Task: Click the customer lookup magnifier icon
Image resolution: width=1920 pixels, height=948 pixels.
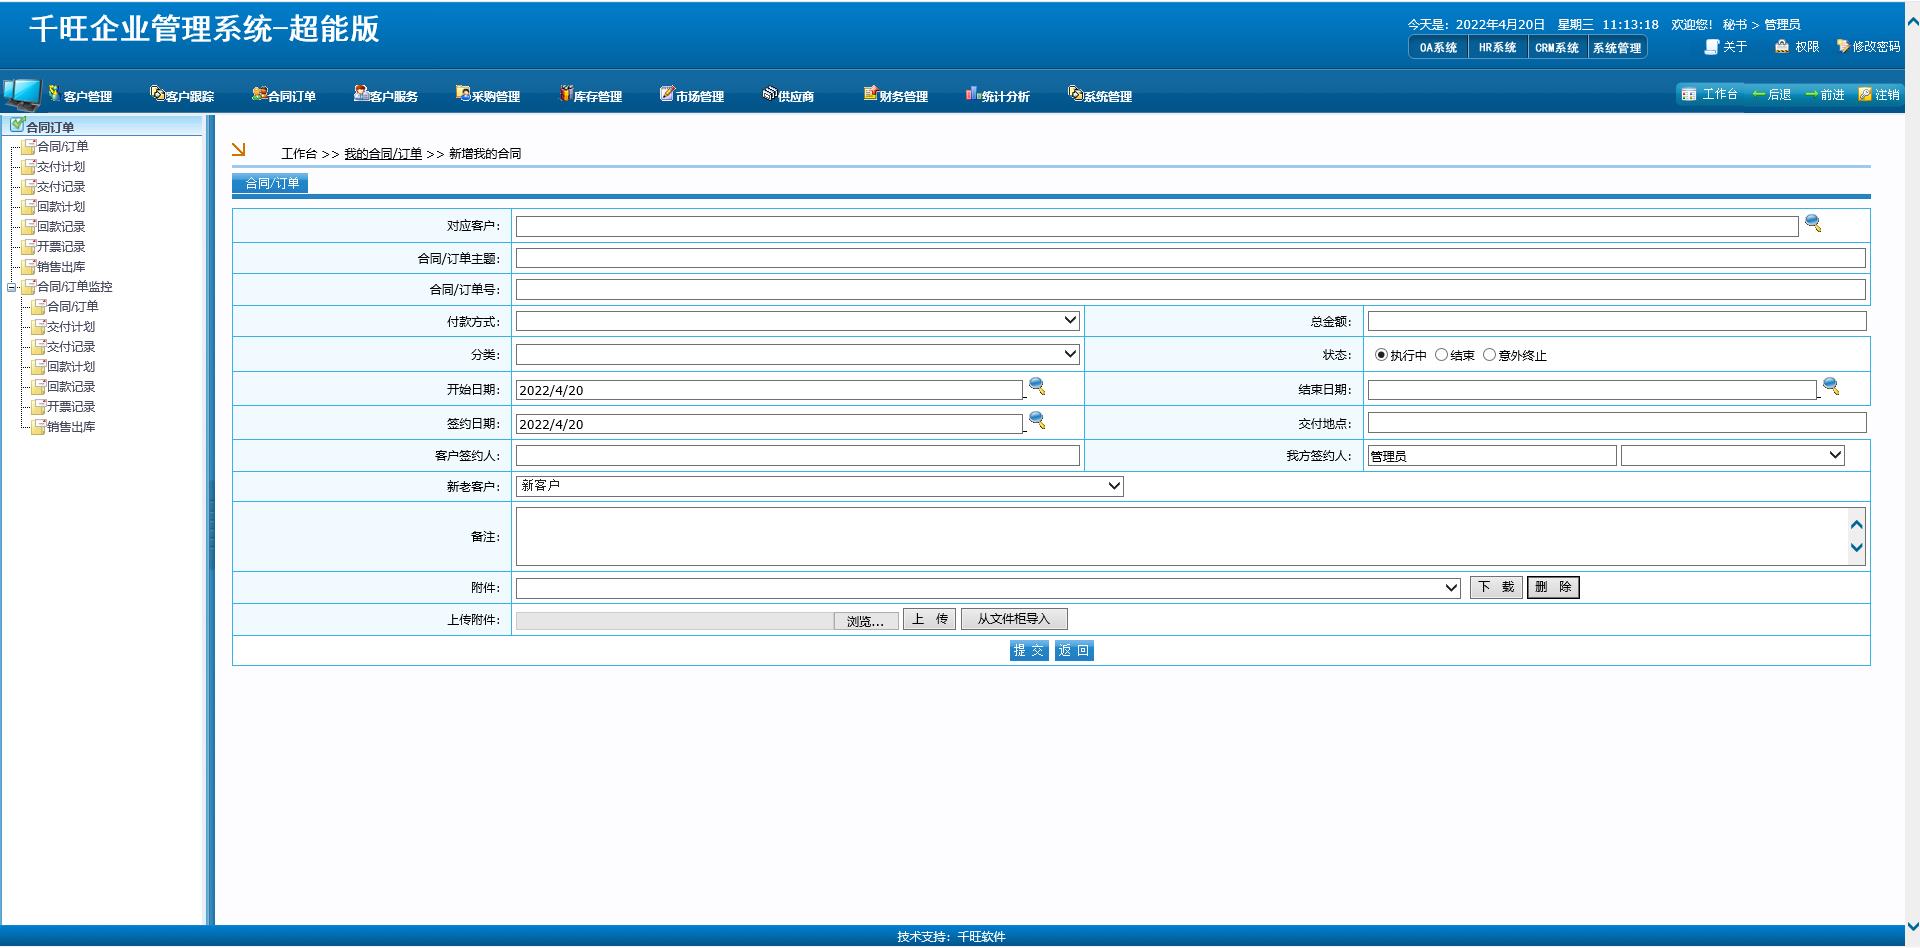Action: (1812, 224)
